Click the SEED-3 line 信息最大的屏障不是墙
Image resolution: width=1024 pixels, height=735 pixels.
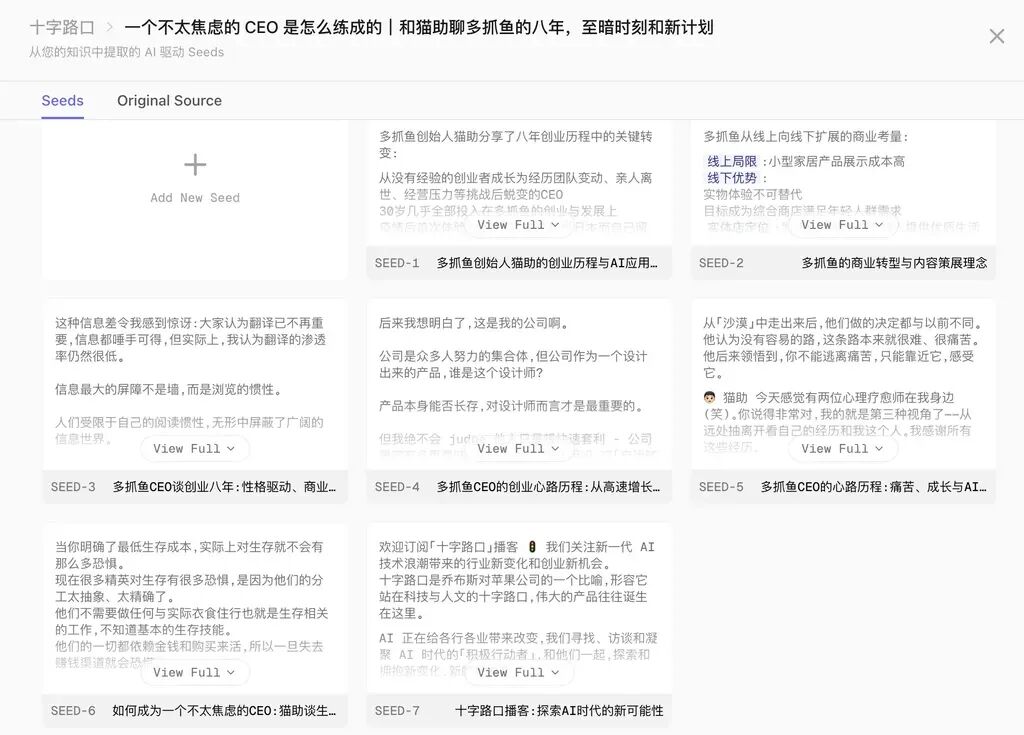coord(168,389)
